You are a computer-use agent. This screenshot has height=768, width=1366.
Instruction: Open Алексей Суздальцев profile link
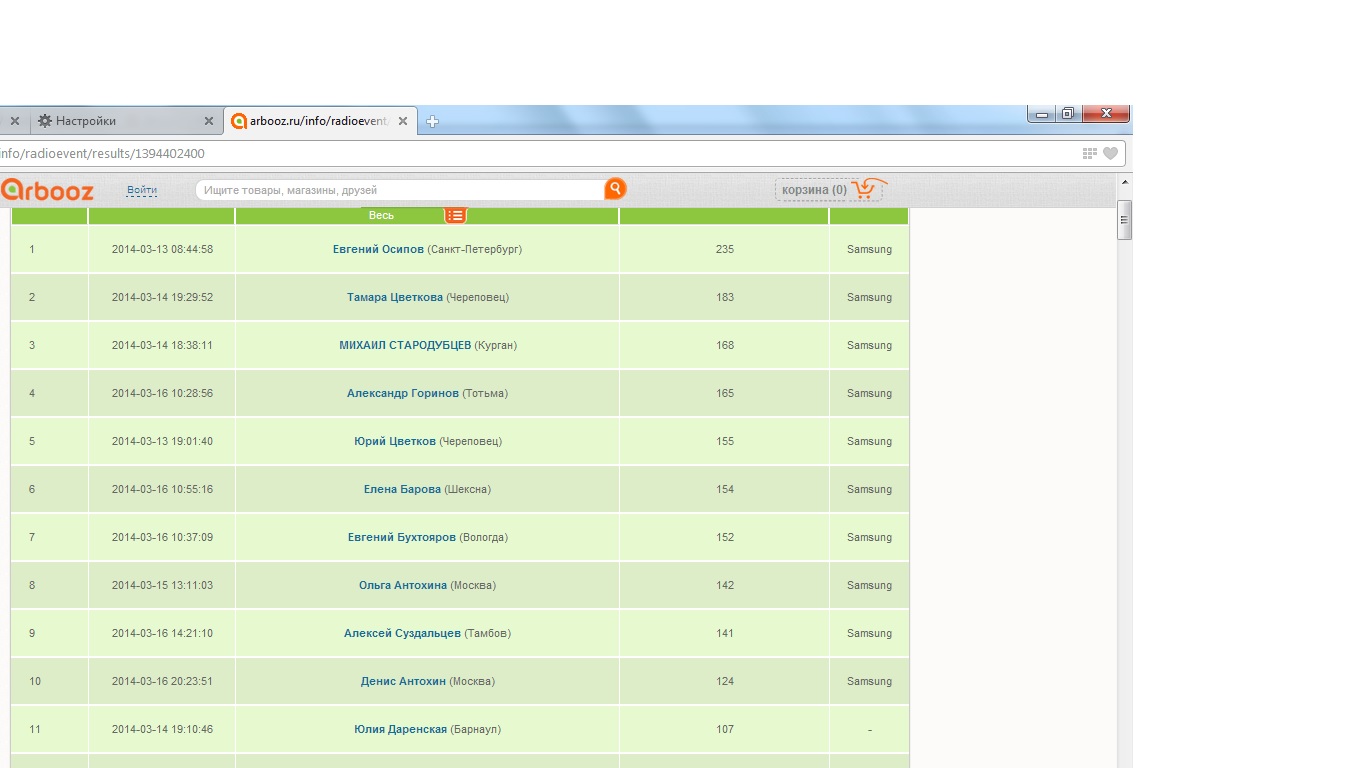point(402,633)
